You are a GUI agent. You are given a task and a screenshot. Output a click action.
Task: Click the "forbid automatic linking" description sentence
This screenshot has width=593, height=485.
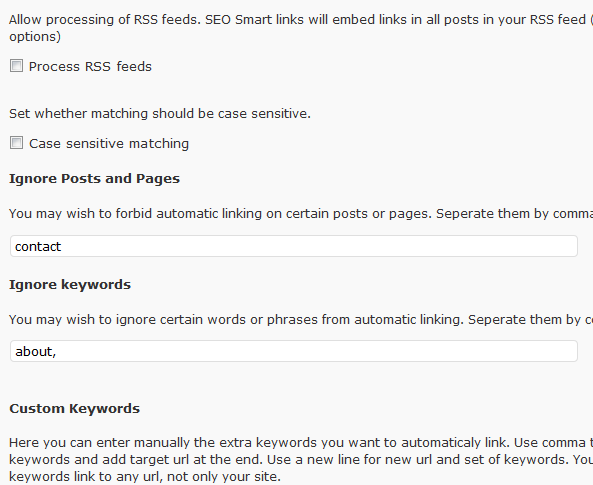click(301, 214)
